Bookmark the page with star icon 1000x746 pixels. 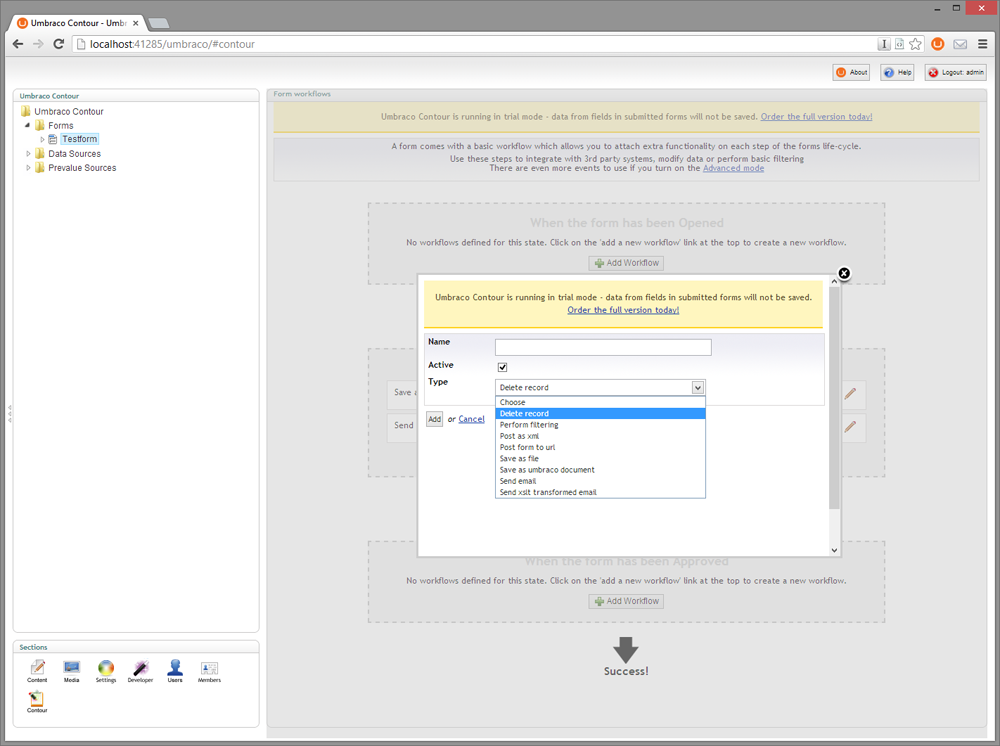(915, 44)
